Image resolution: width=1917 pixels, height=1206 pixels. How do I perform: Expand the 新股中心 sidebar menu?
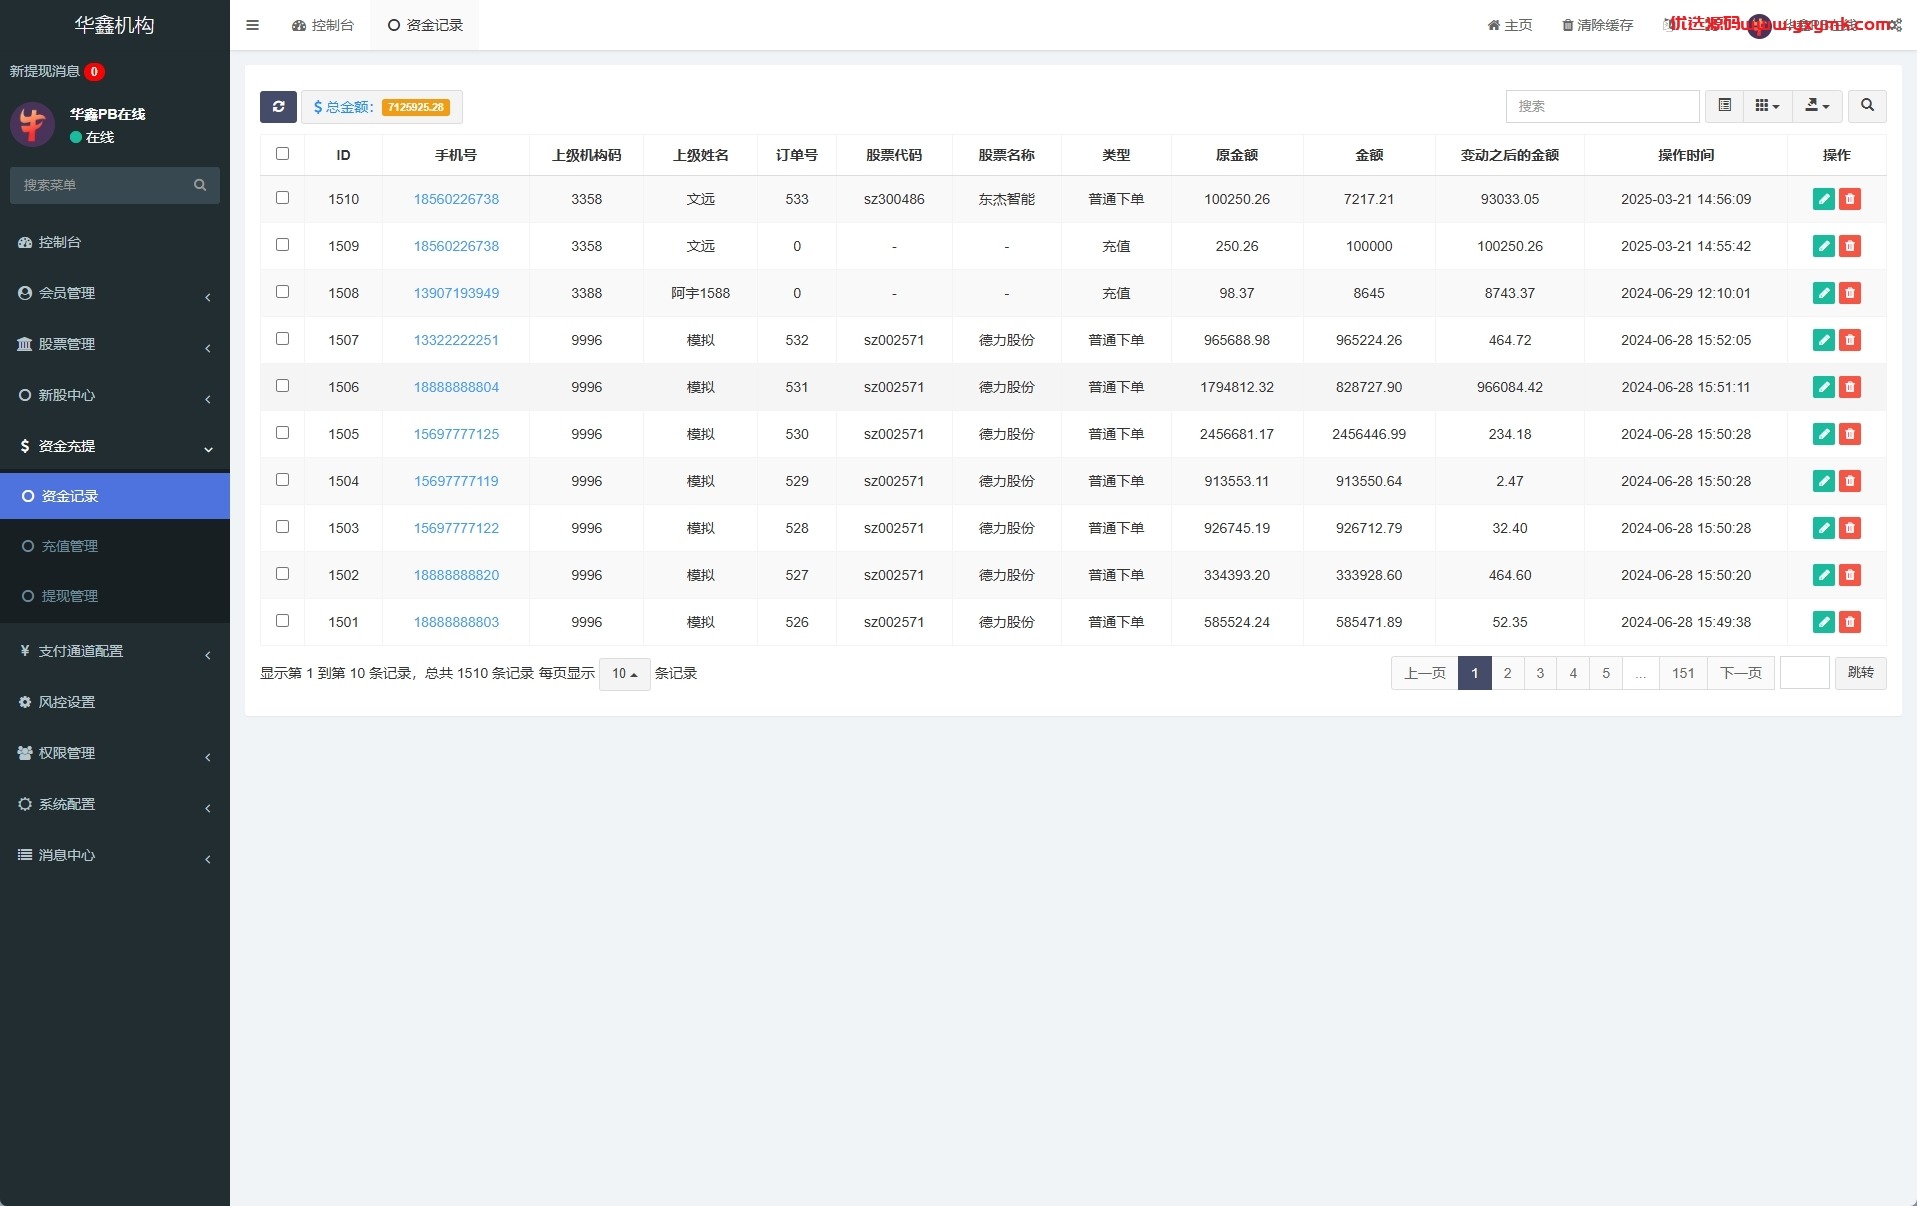click(x=115, y=395)
